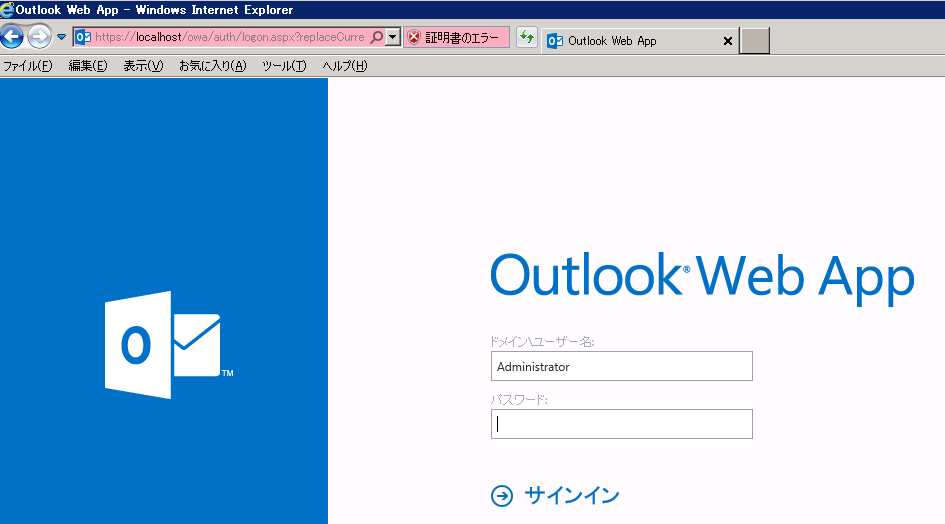Click the サインイン sign-in link
This screenshot has width=945, height=524.
(572, 495)
